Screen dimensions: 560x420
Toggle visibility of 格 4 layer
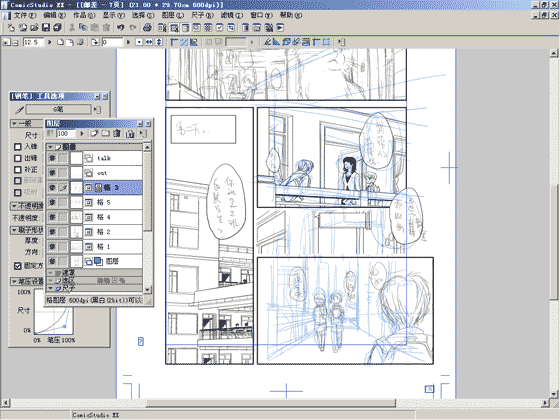52,217
